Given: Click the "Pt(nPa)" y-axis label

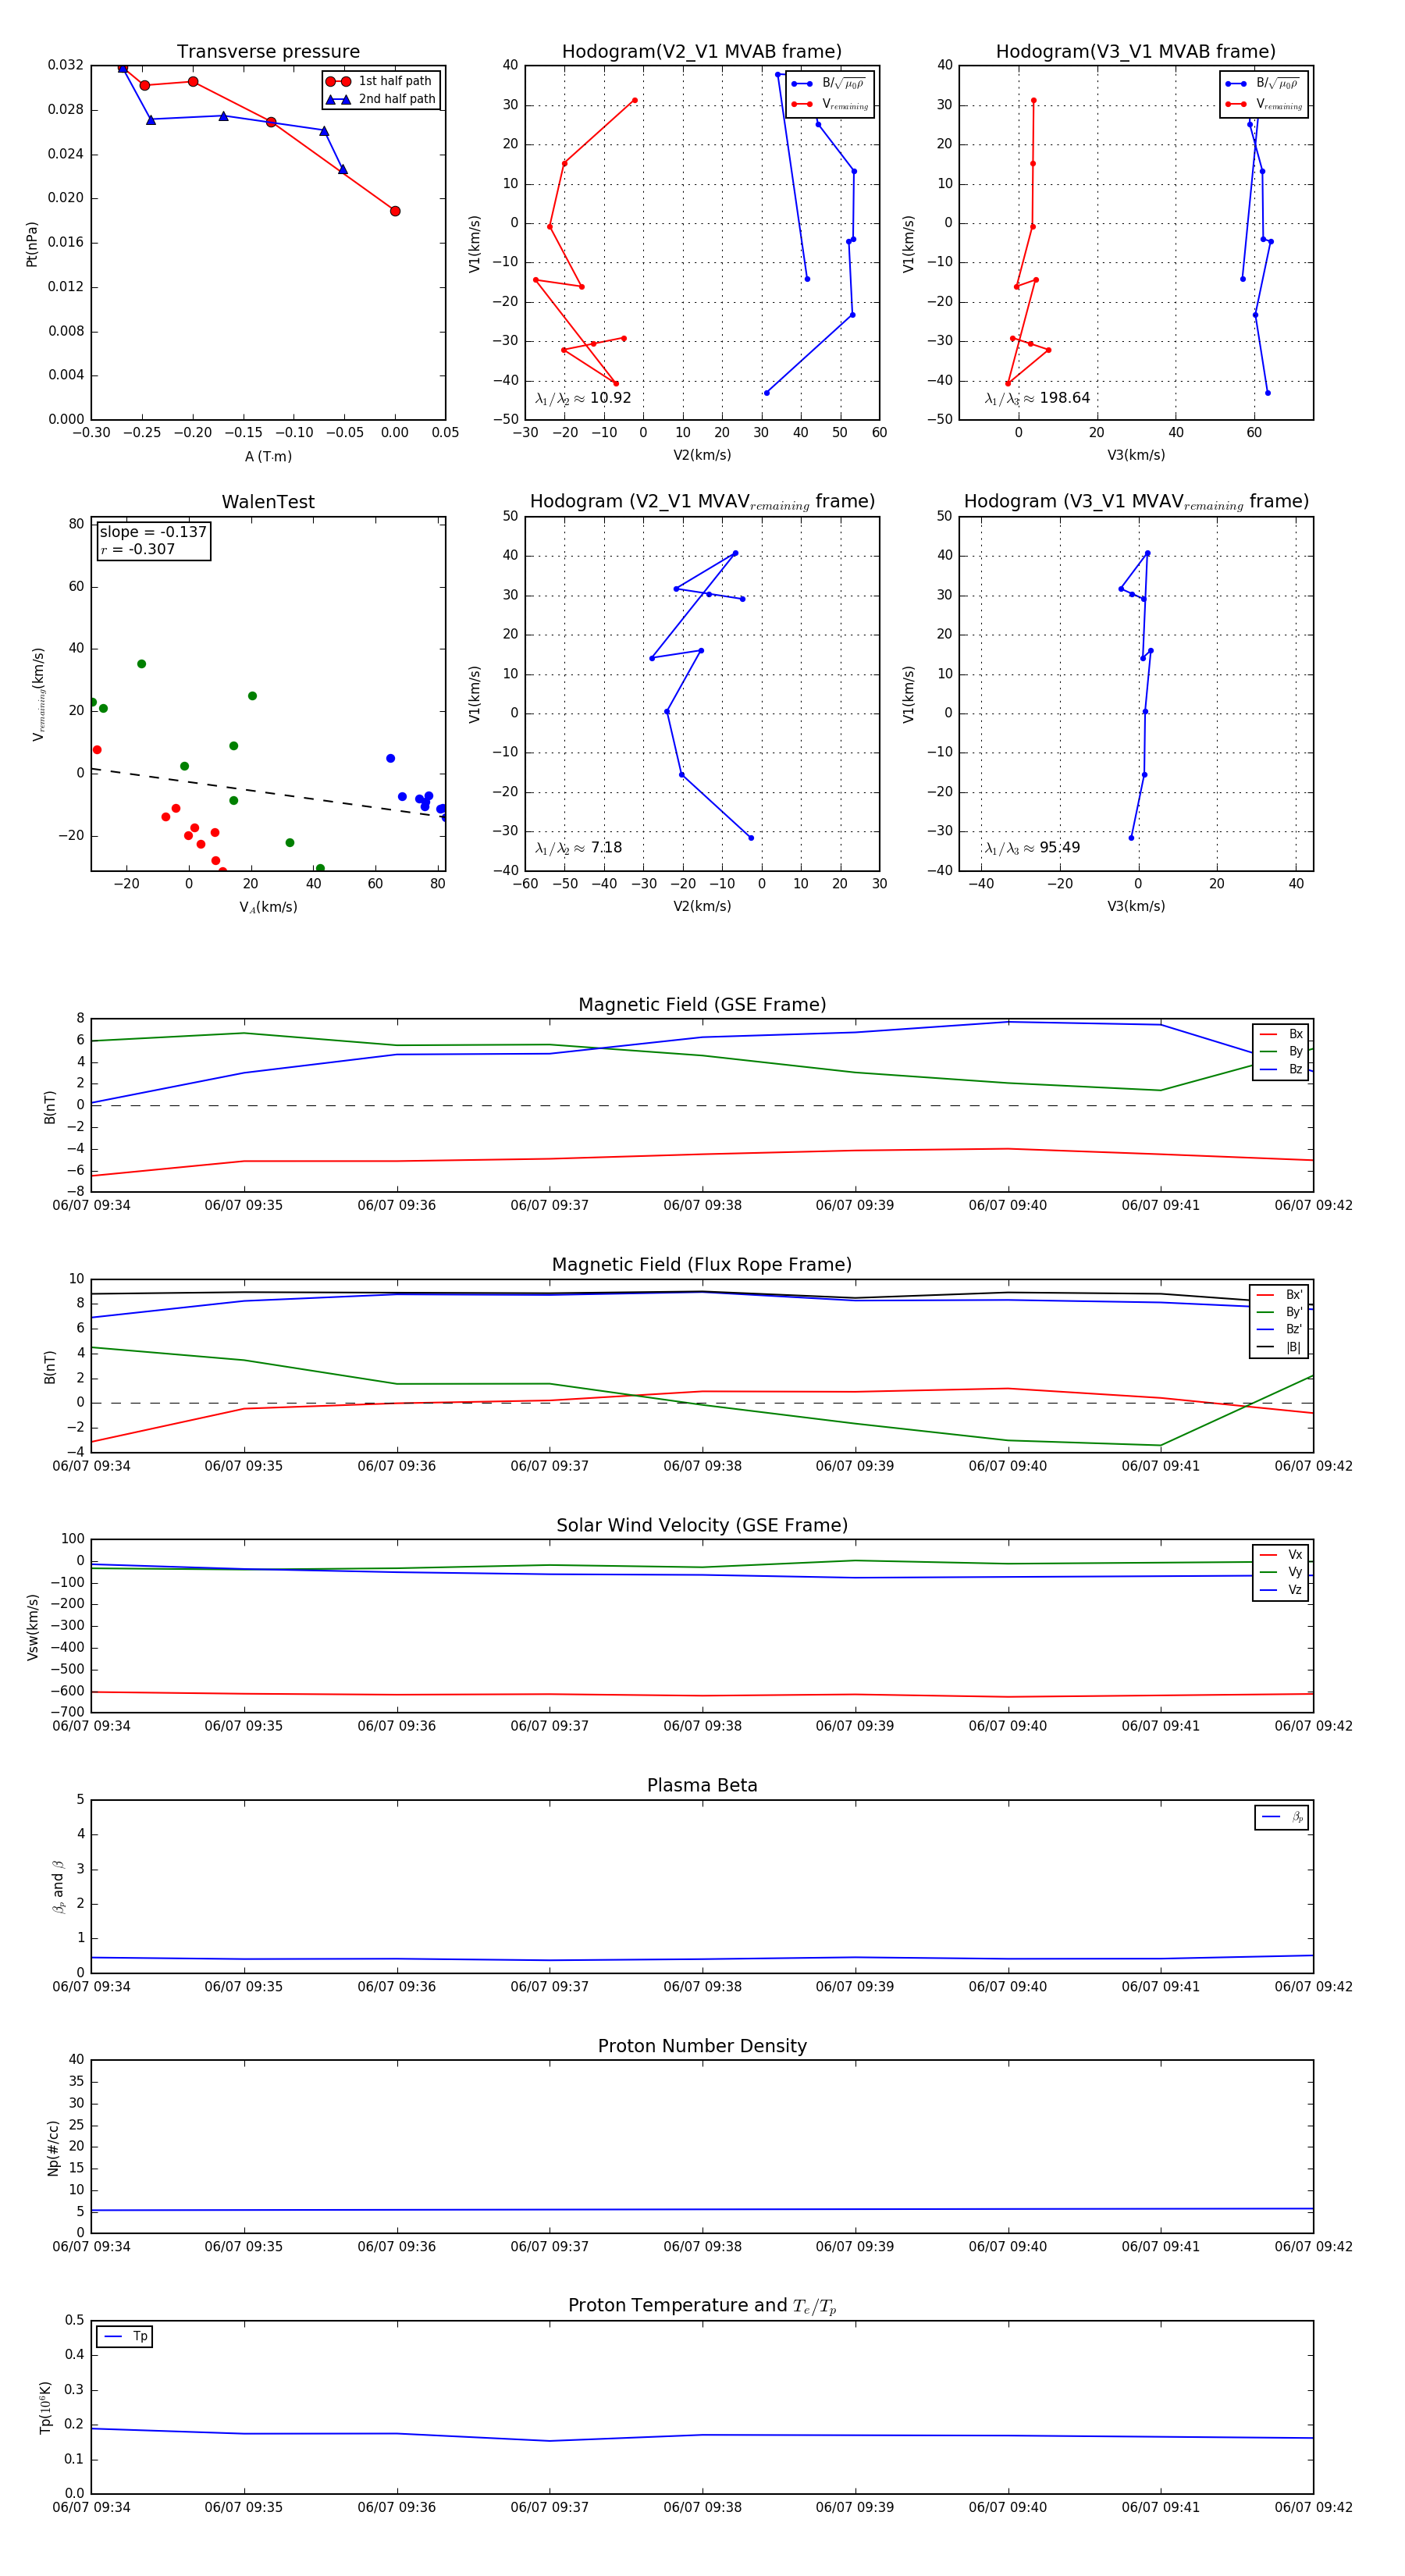Looking at the screenshot, I should tap(32, 244).
